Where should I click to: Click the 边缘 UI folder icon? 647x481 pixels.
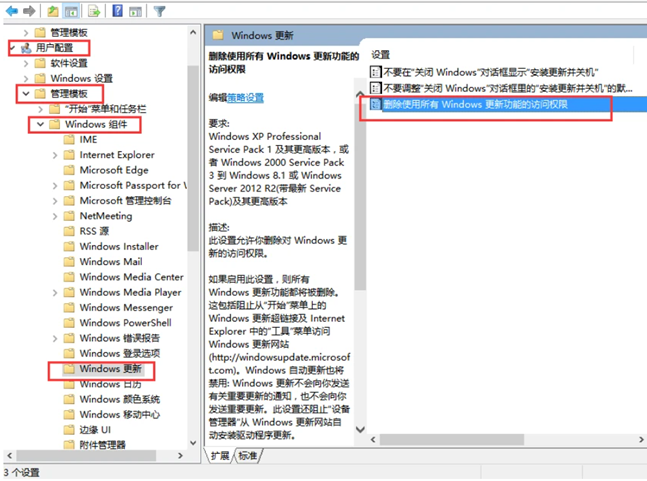(x=69, y=430)
